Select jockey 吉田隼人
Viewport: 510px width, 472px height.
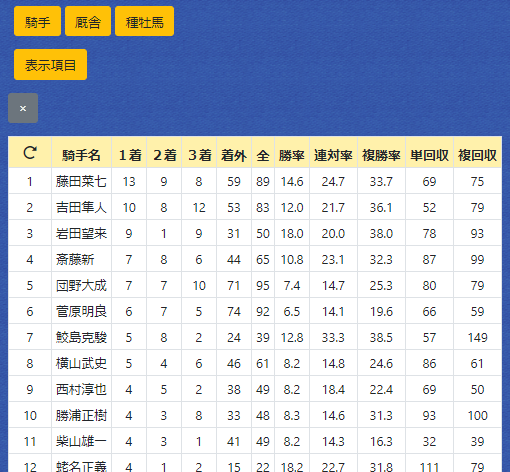click(81, 207)
